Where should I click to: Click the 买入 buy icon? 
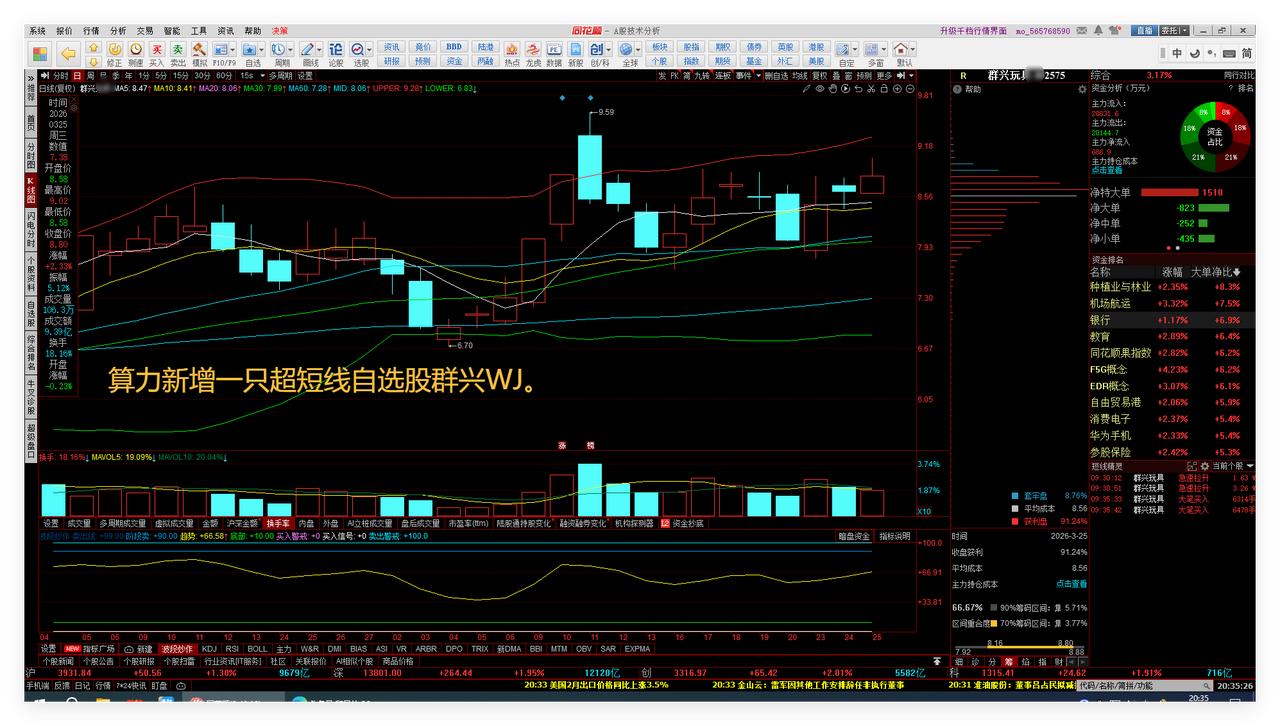click(x=156, y=52)
